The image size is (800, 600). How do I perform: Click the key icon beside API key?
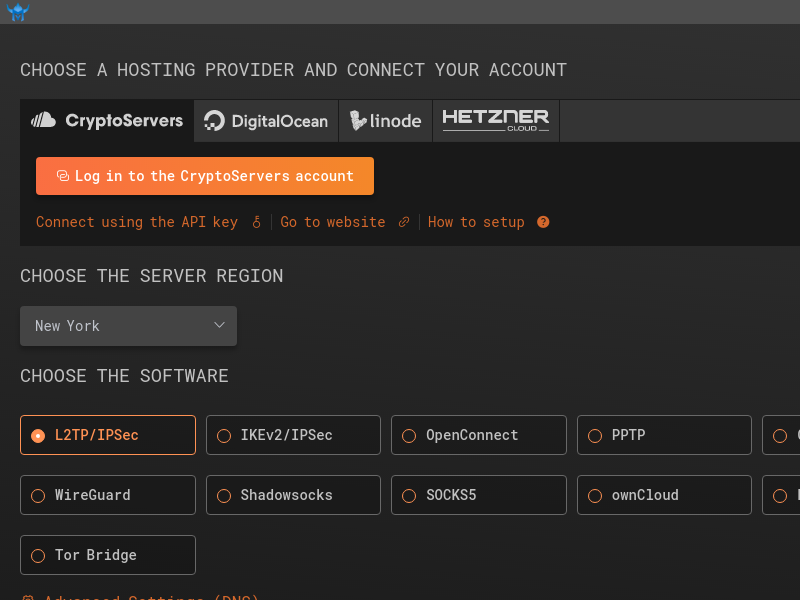click(x=256, y=222)
